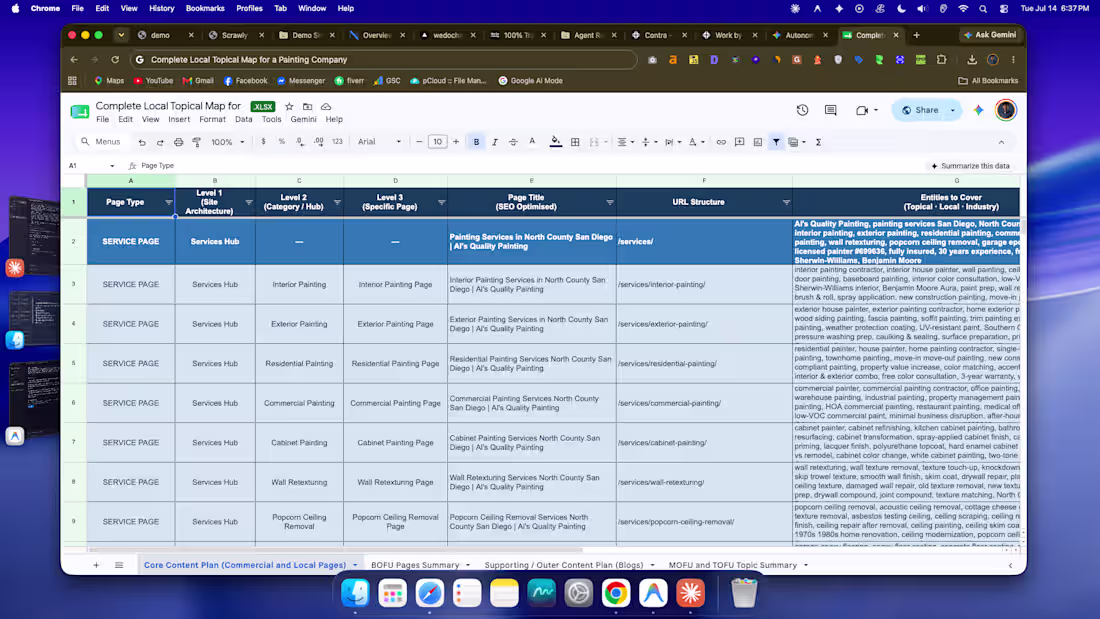Click the font size input field

pyautogui.click(x=437, y=142)
